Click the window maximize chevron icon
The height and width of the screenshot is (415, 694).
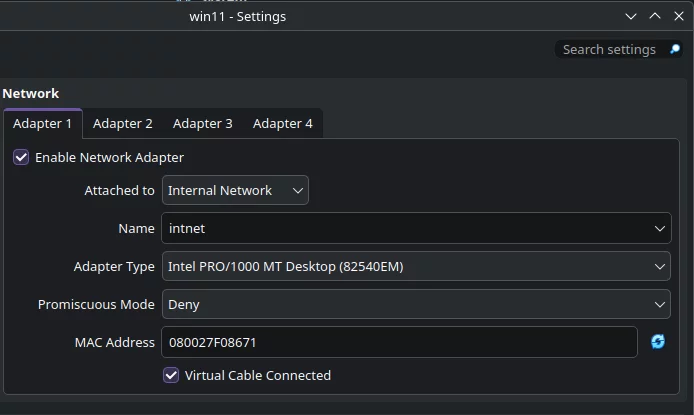(x=655, y=16)
